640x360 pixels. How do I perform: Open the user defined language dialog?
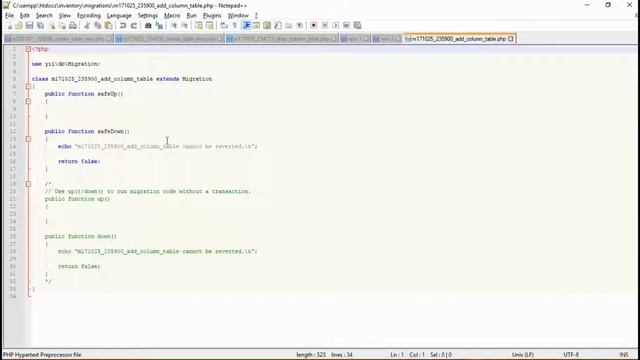click(x=256, y=26)
